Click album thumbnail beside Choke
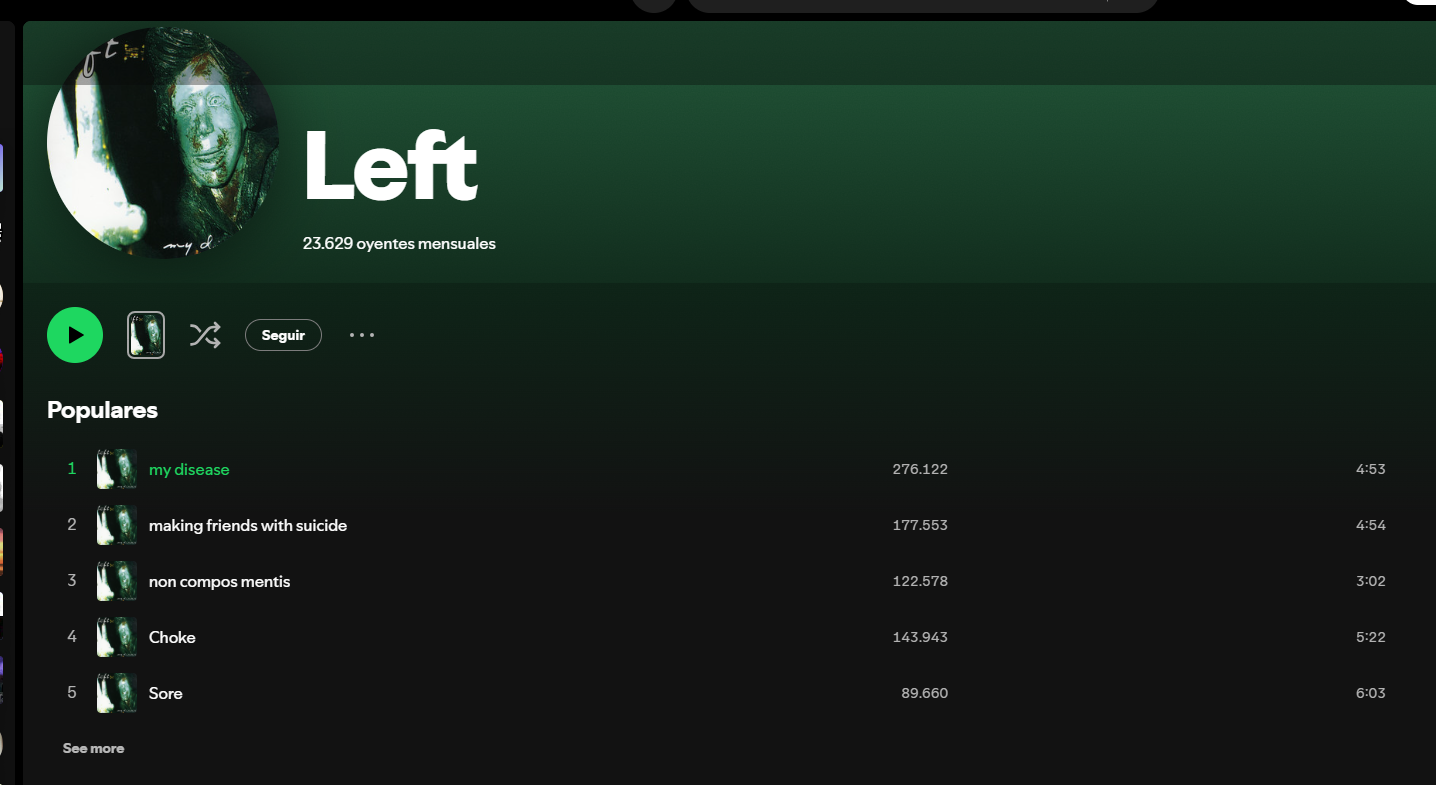1436x785 pixels. (x=117, y=637)
